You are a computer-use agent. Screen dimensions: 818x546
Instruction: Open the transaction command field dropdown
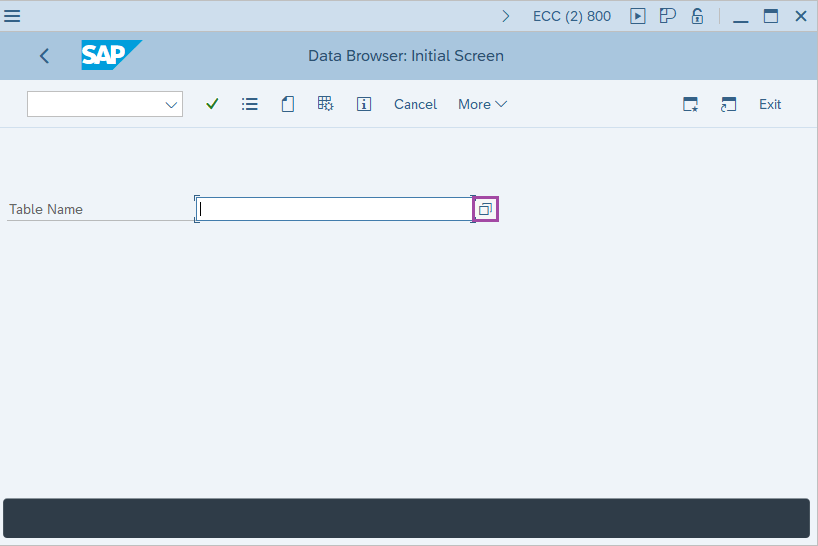171,104
